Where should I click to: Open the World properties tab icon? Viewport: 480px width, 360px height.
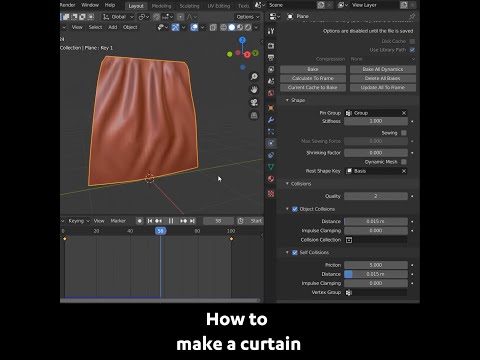pos(271,93)
